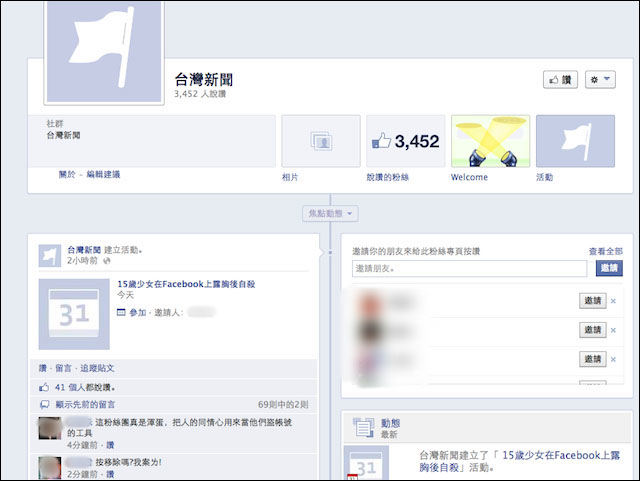Click the Like (讚) button for the page
This screenshot has height=481, width=640.
click(x=560, y=80)
